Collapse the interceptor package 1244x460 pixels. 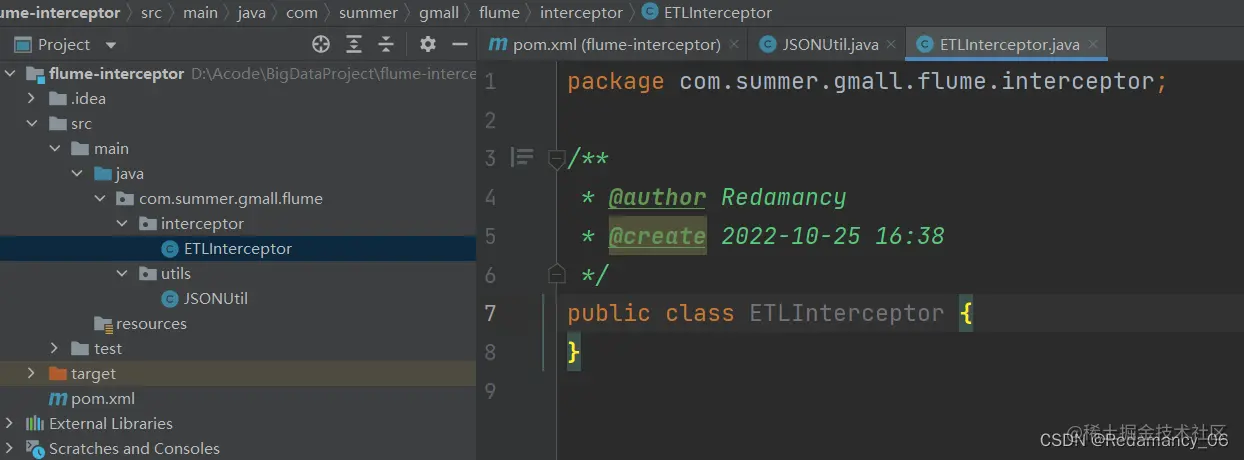pyautogui.click(x=121, y=223)
